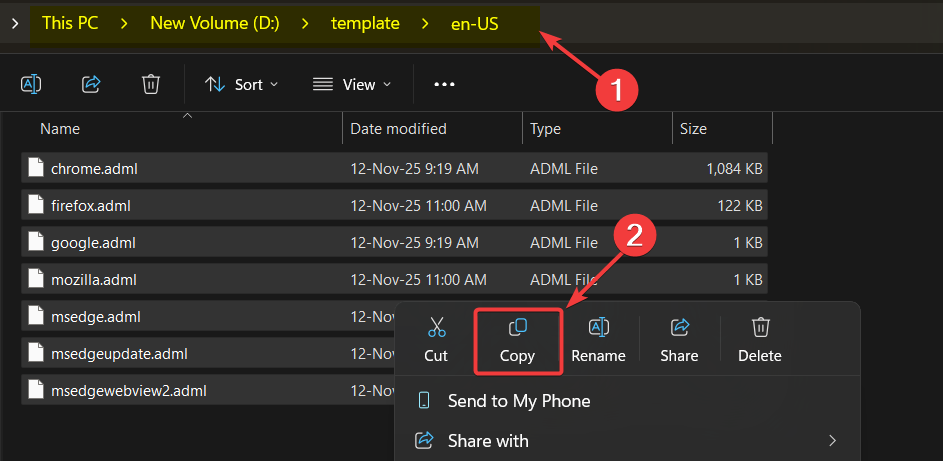Click the firefox.adml date 12-Nov-25 11:00 AM
The height and width of the screenshot is (461, 943).
pos(418,206)
